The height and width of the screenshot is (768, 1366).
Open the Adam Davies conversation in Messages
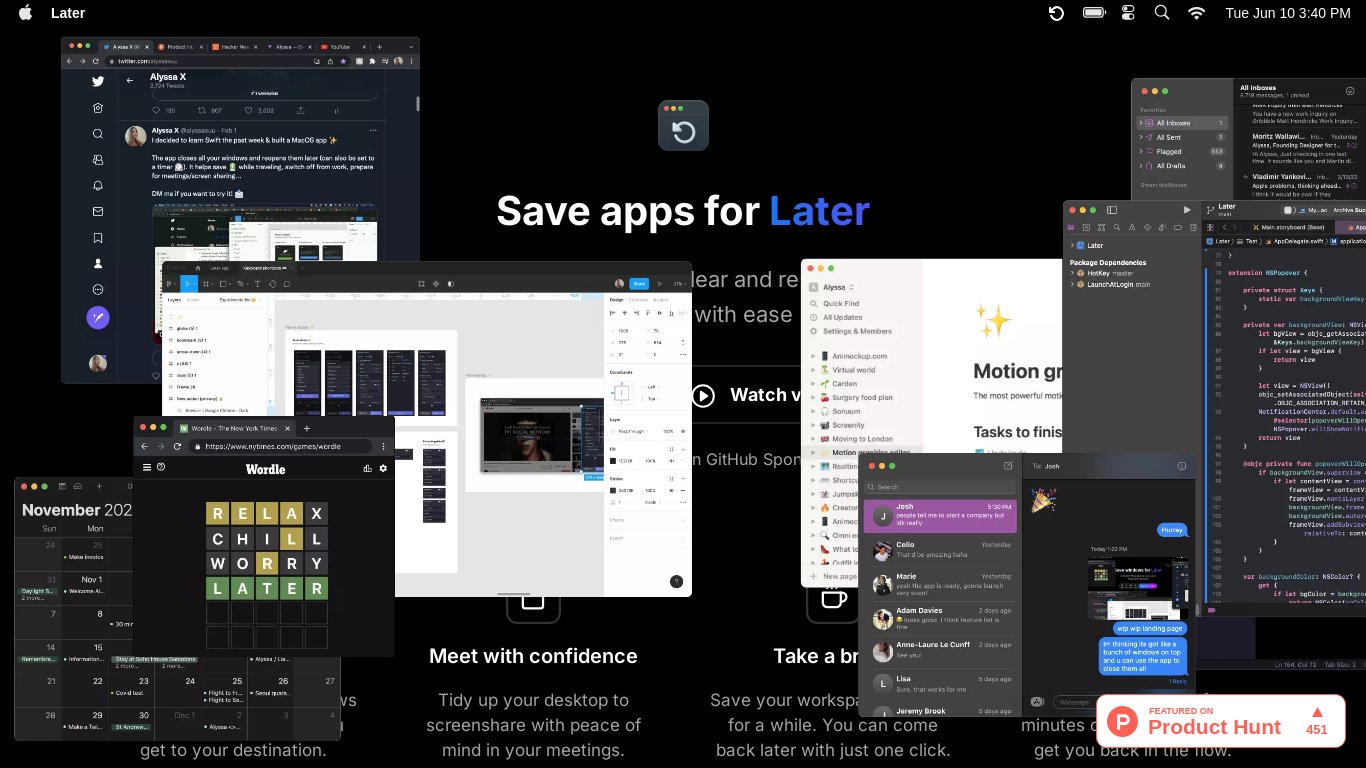click(940, 617)
